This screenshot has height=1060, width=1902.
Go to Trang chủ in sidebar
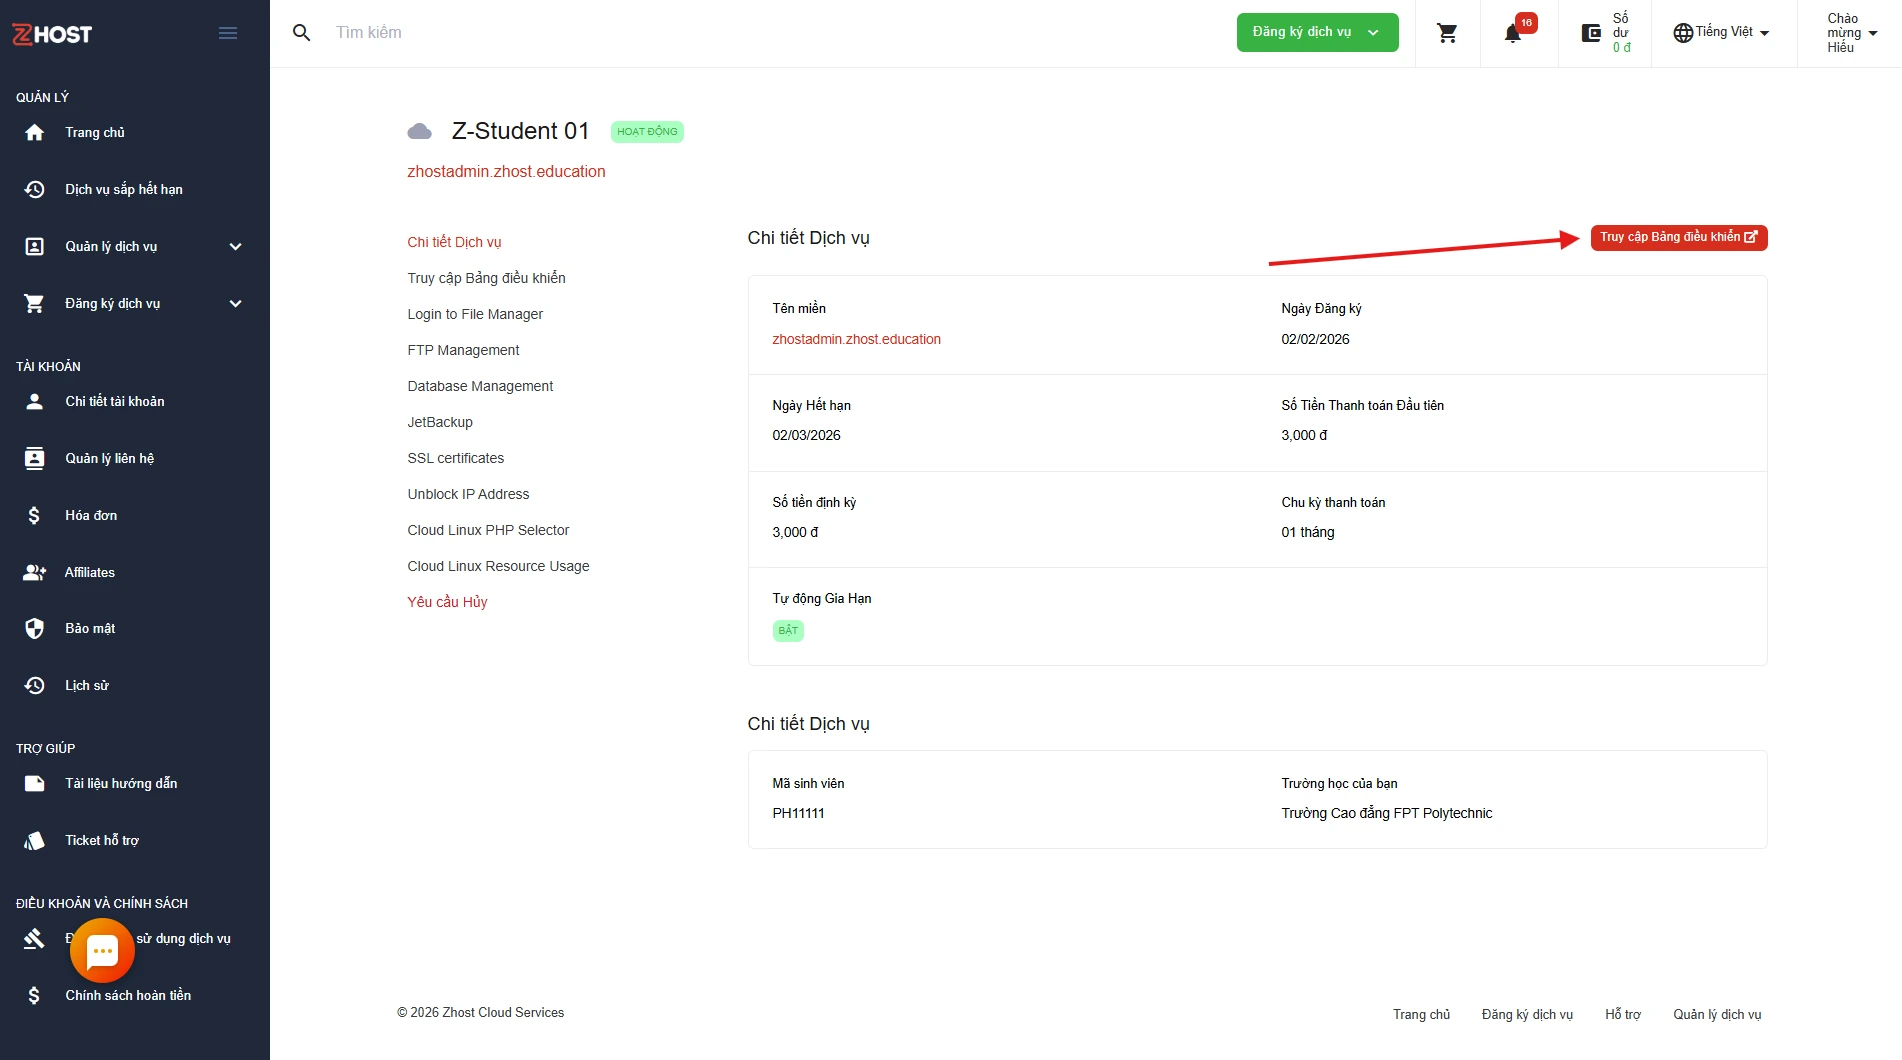point(95,133)
